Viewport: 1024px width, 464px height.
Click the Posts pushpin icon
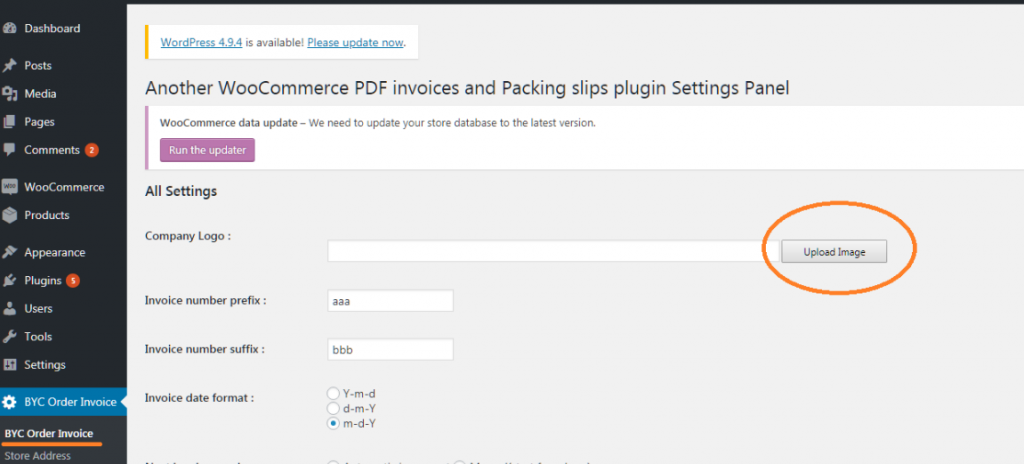pos(9,66)
